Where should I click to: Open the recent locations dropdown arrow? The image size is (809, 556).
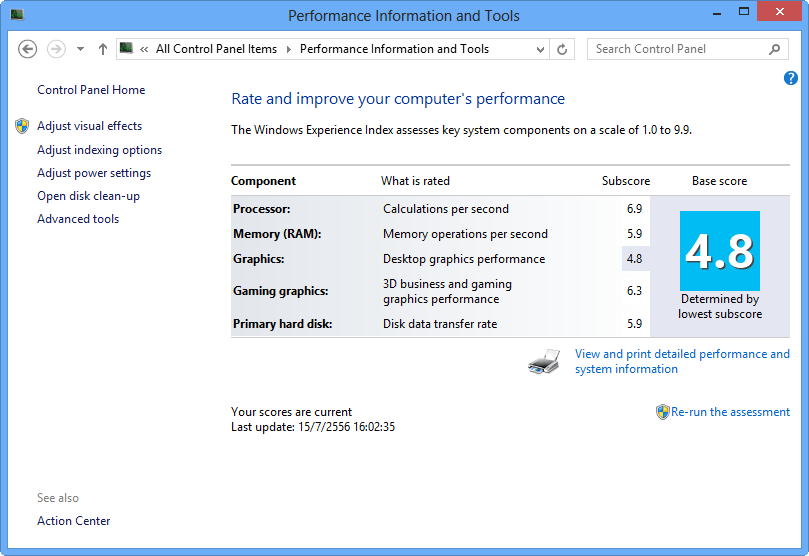tap(80, 49)
